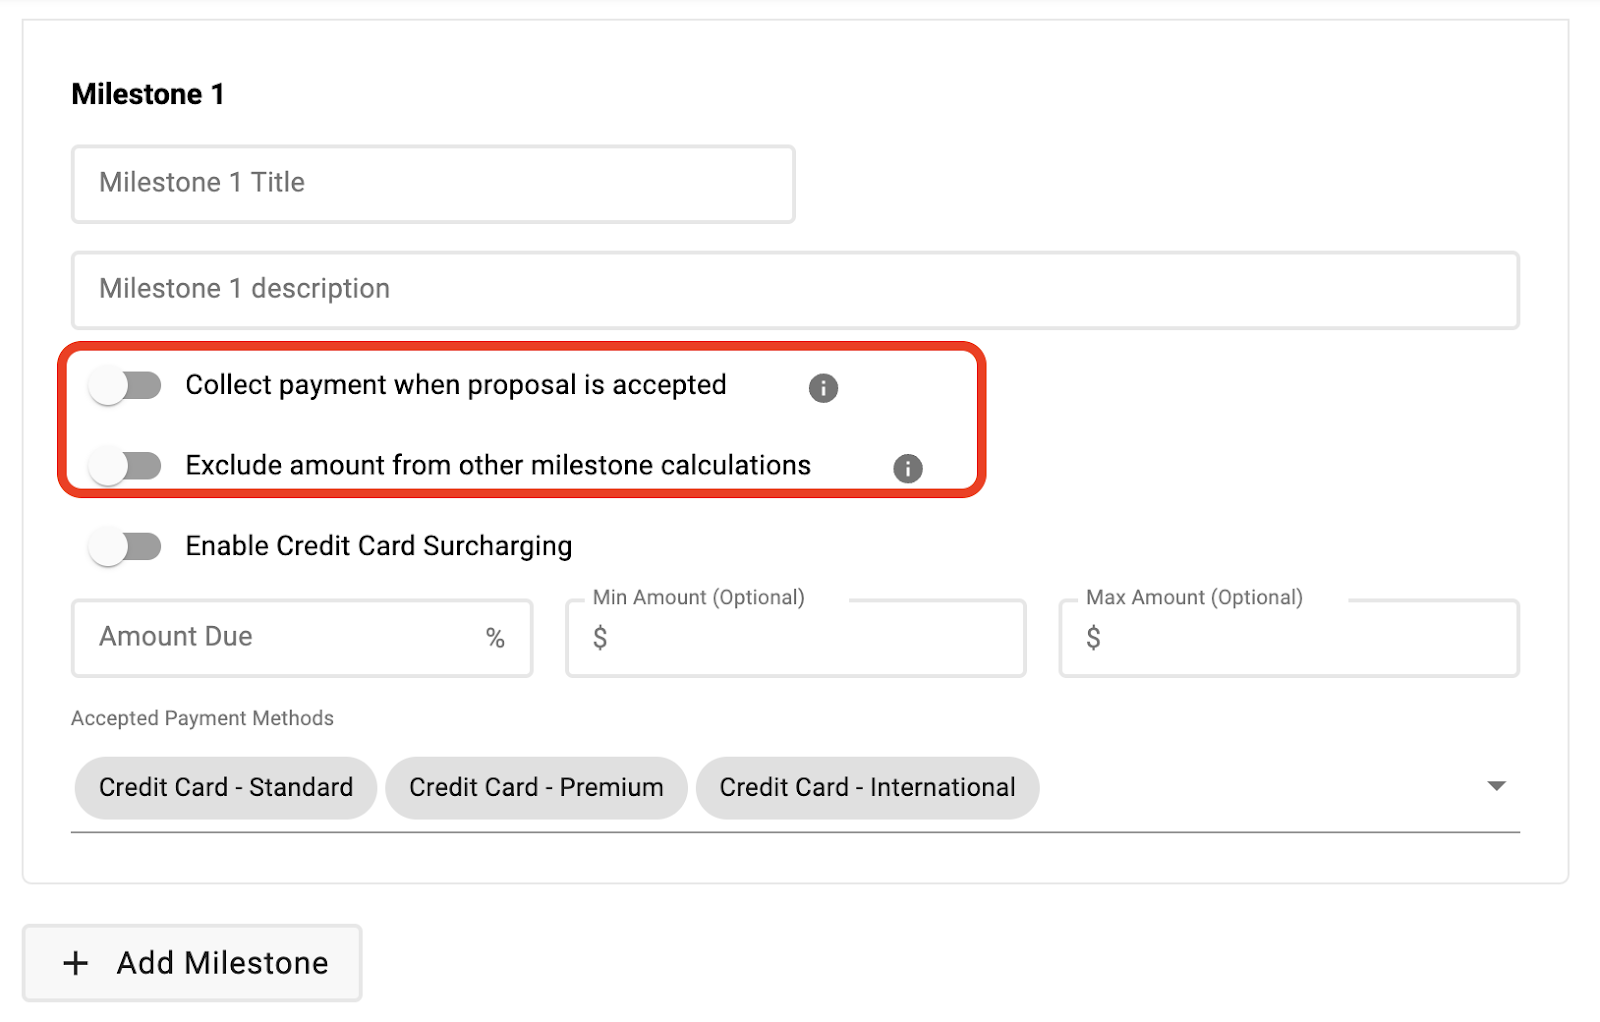
Task: Turn on Enable Credit Card Surcharging switch
Action: 125,547
